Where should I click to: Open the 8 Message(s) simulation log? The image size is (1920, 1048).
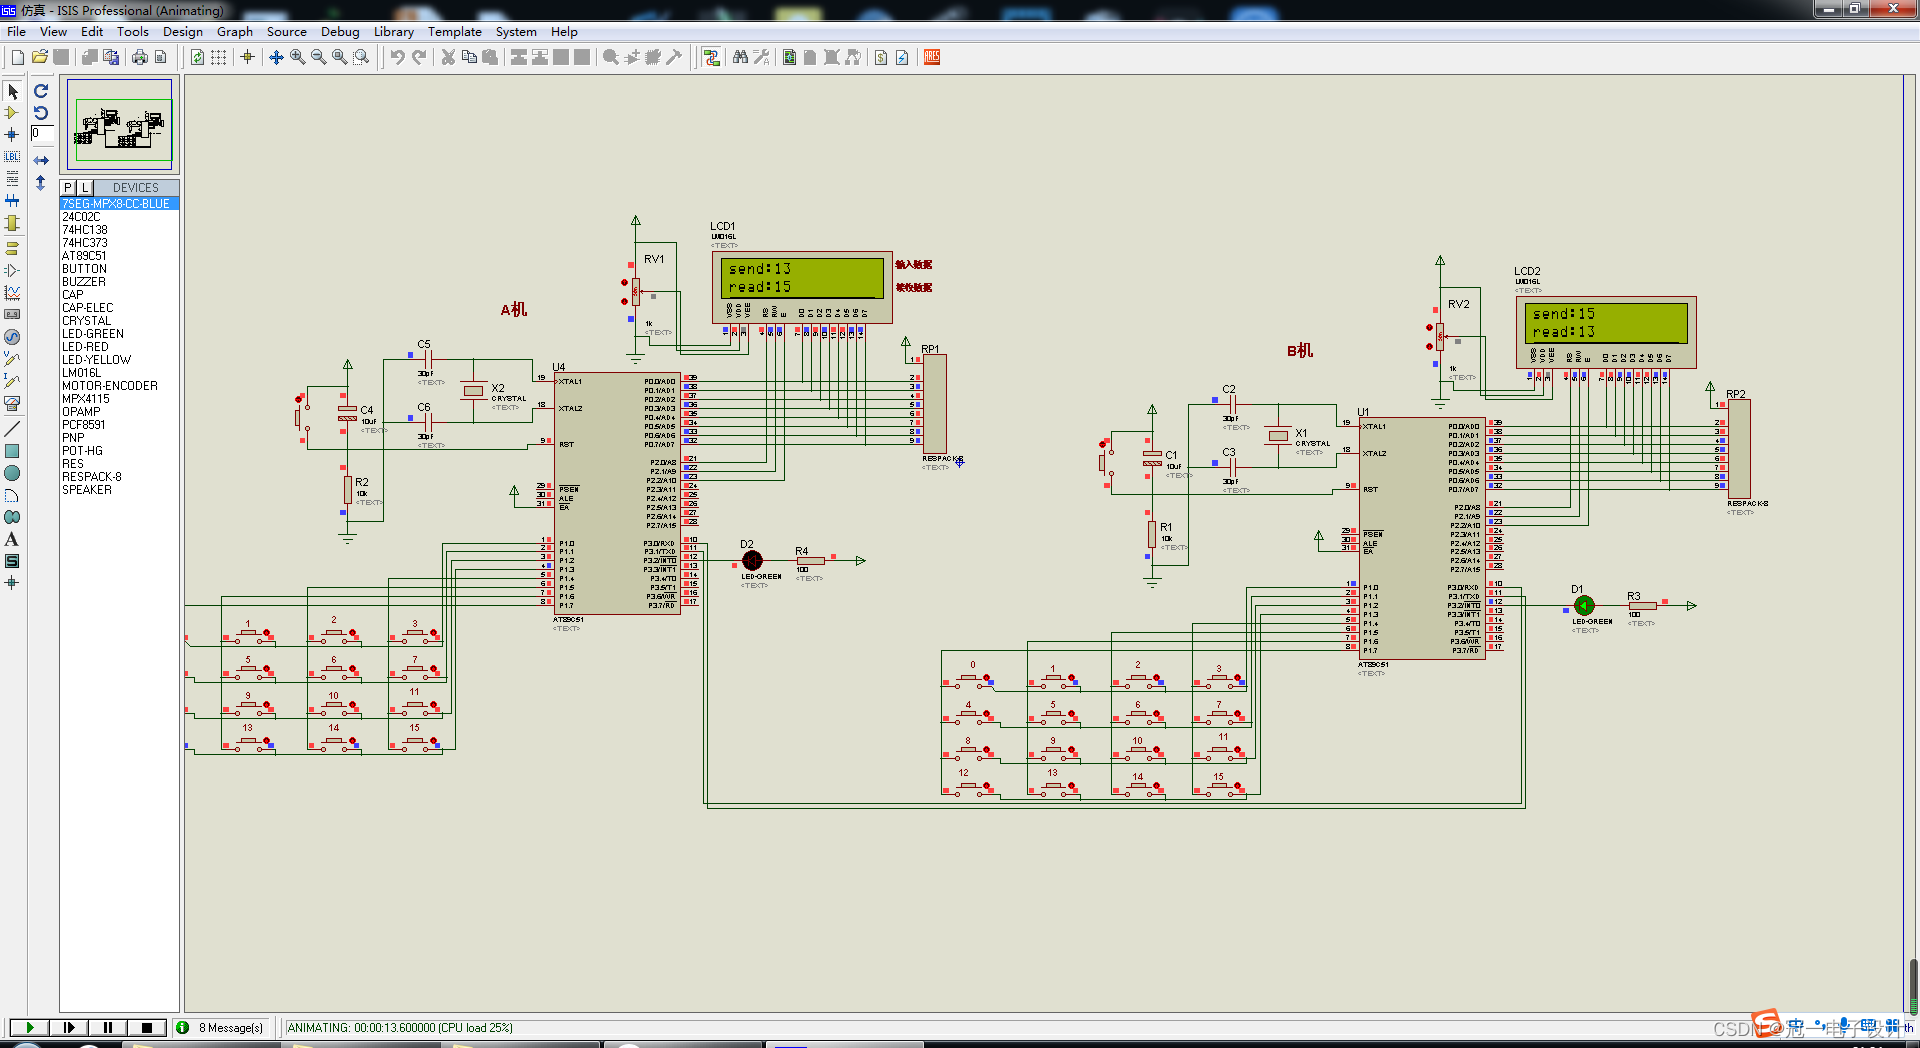click(221, 1027)
